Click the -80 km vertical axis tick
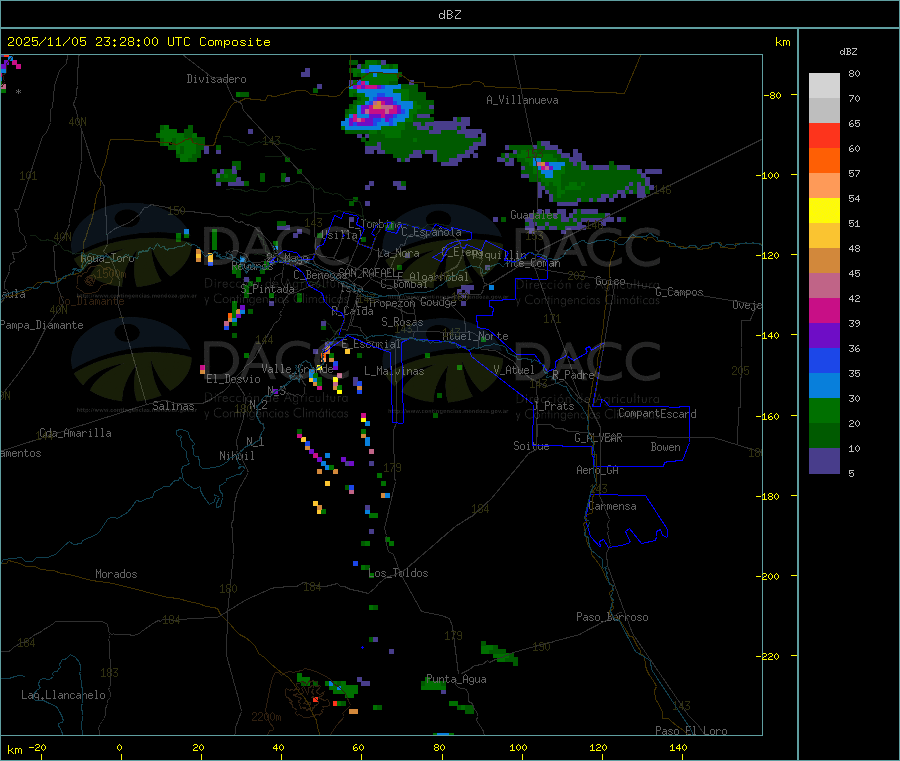Image resolution: width=900 pixels, height=761 pixels. tap(773, 95)
